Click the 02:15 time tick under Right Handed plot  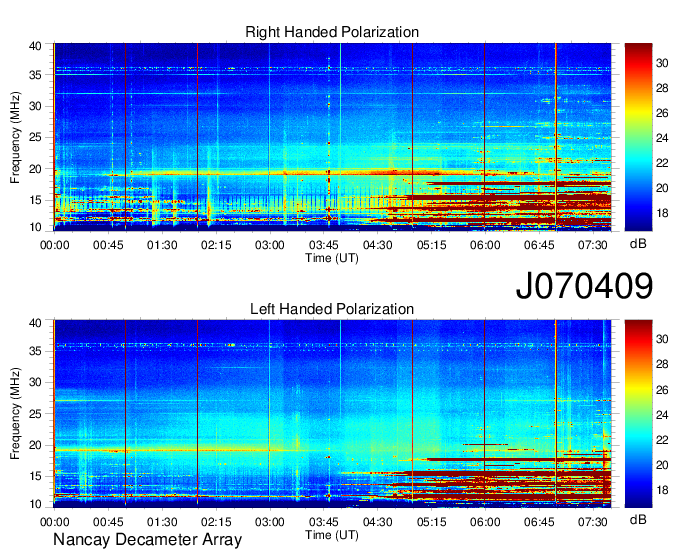click(216, 245)
